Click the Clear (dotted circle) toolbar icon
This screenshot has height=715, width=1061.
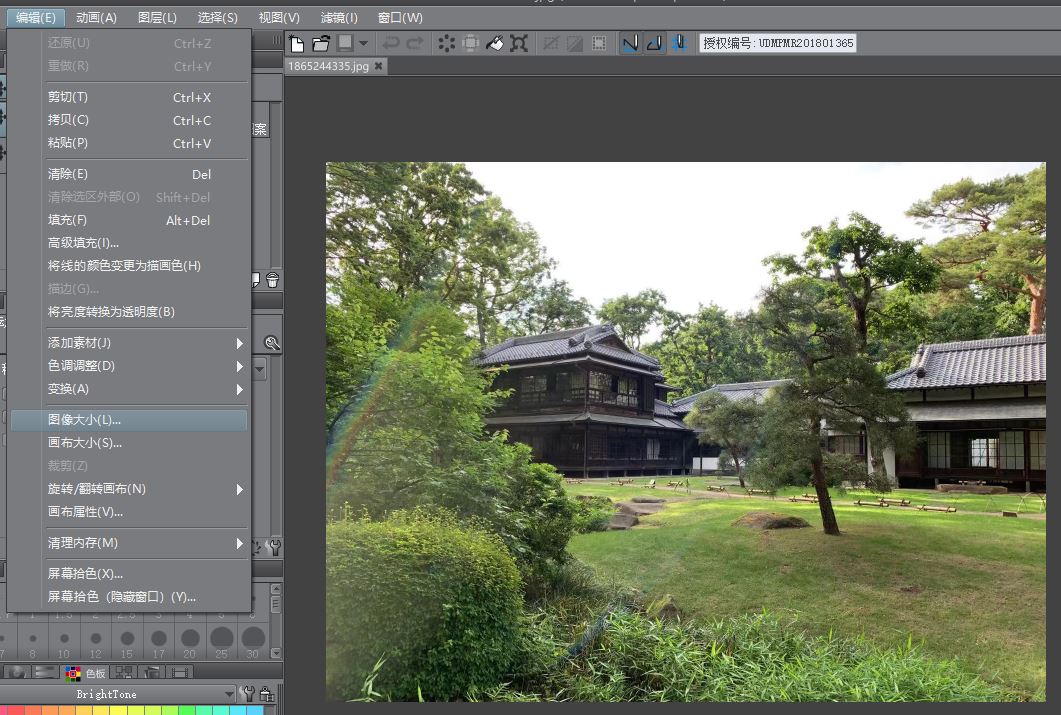[x=446, y=43]
